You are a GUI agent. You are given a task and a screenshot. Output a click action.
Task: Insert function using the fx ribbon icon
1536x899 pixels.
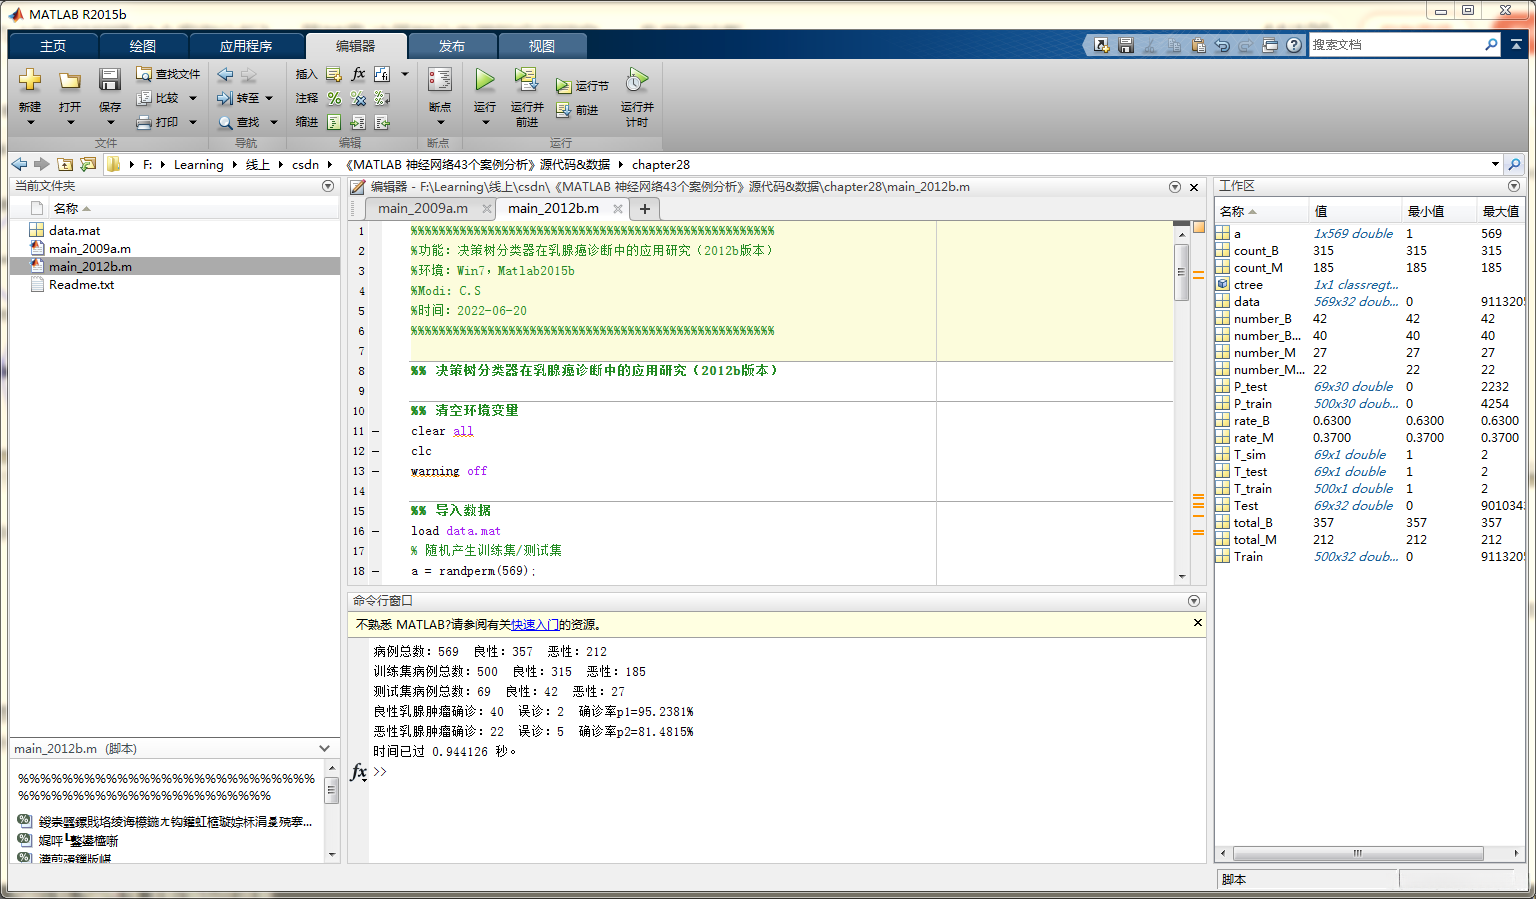coord(358,74)
